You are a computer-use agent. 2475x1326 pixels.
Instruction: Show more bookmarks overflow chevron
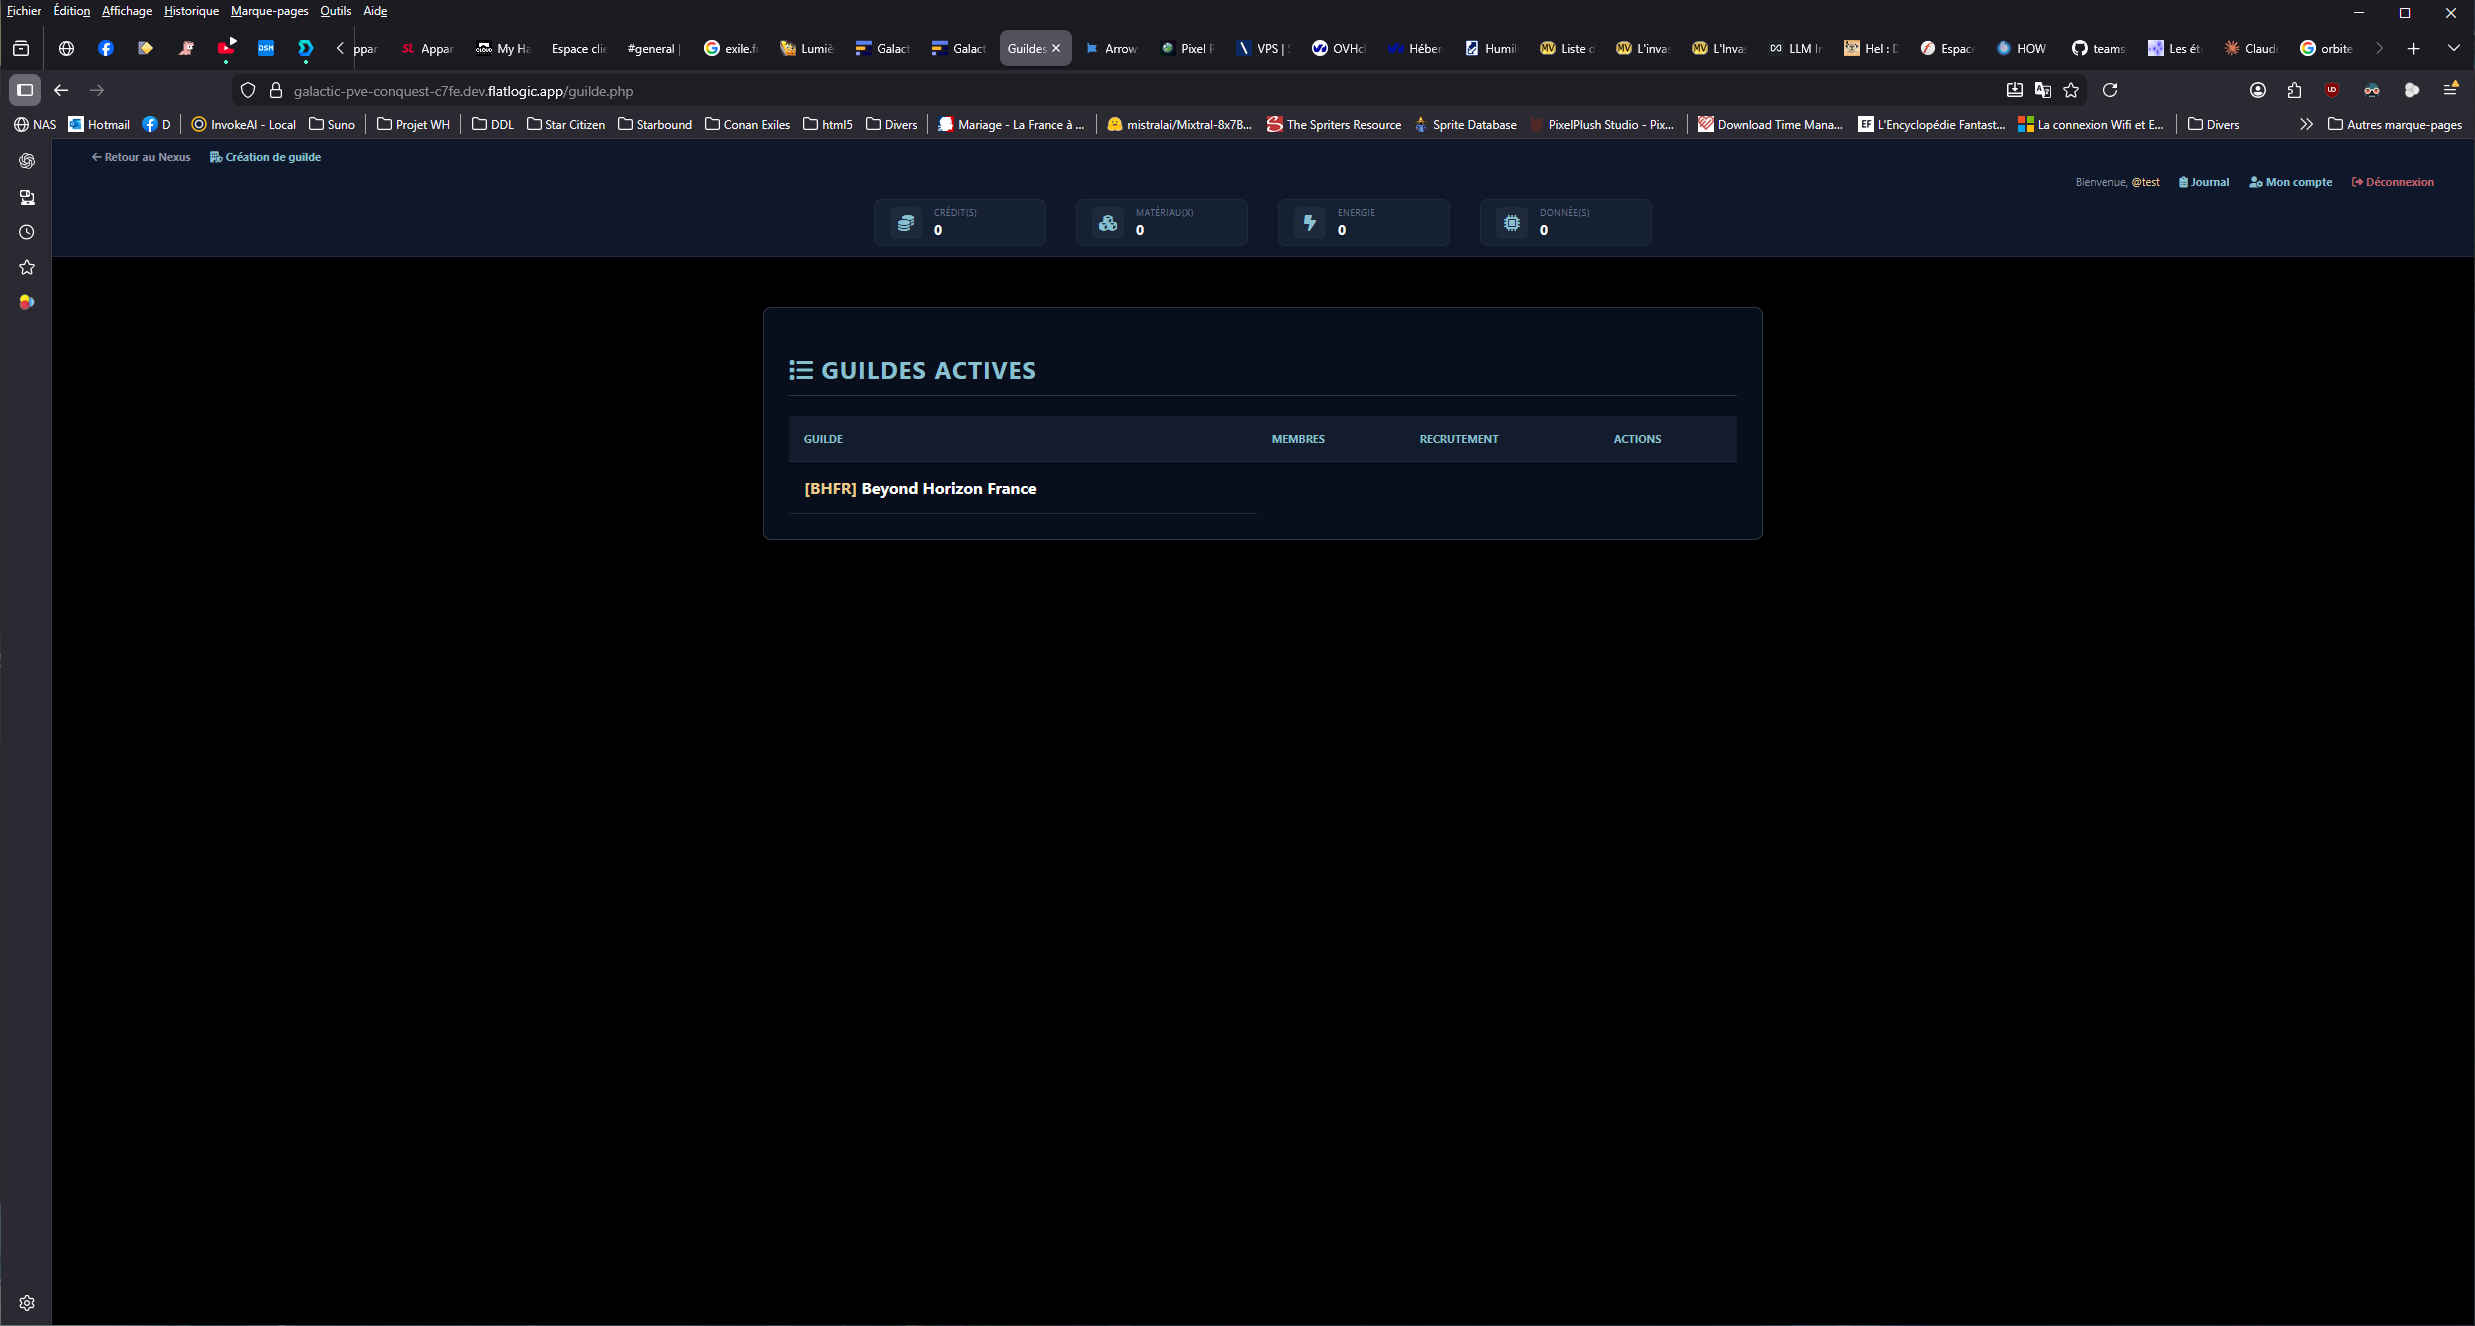(2306, 124)
